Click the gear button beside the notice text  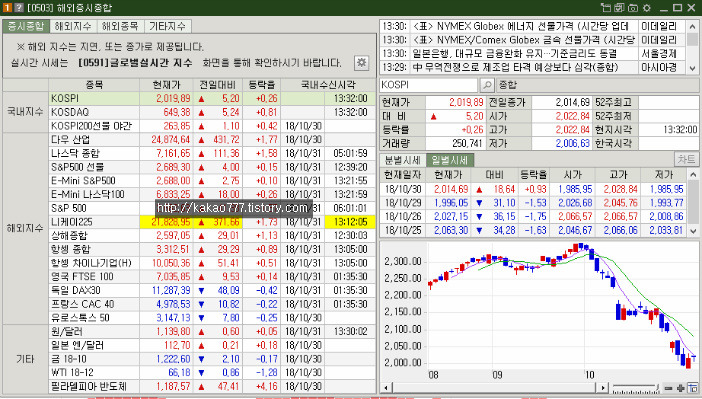(x=361, y=63)
